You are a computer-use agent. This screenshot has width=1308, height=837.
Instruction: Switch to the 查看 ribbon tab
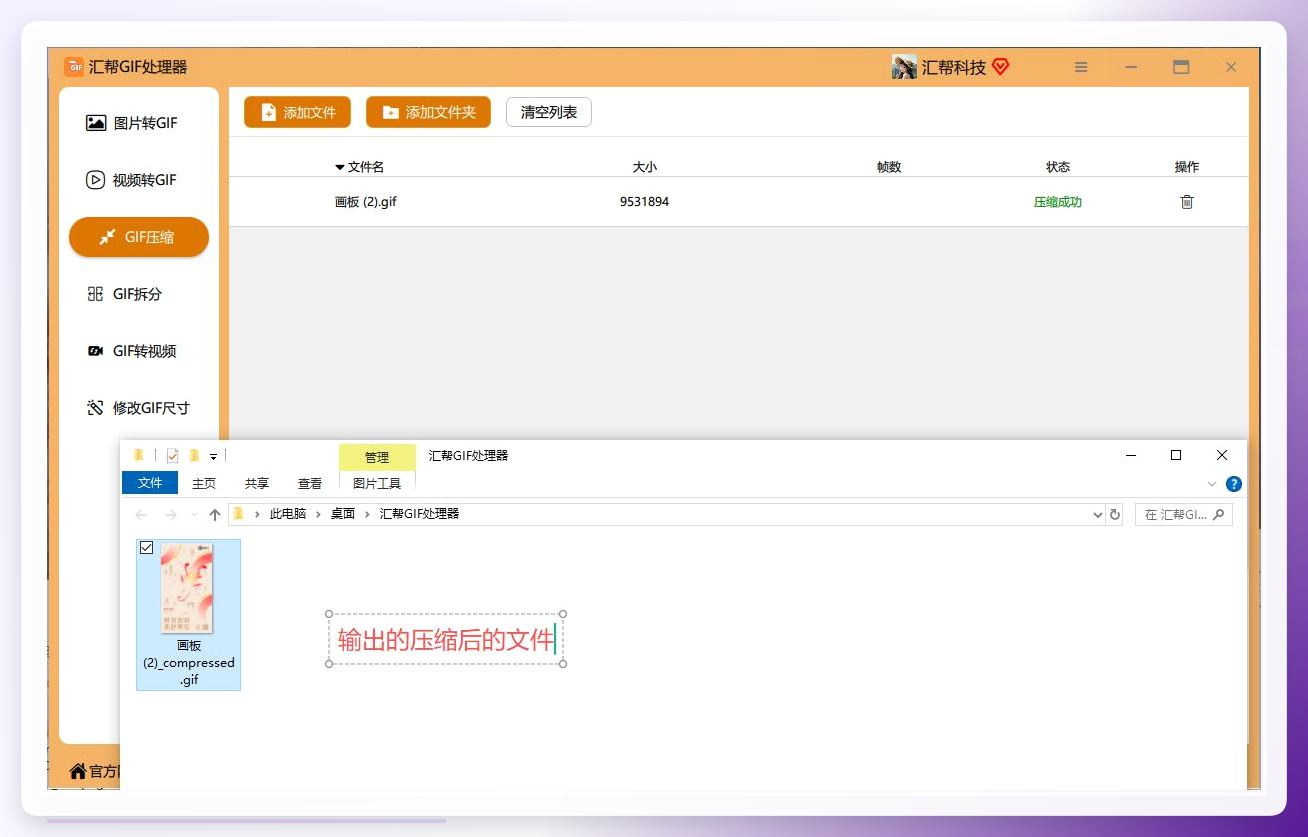[310, 483]
